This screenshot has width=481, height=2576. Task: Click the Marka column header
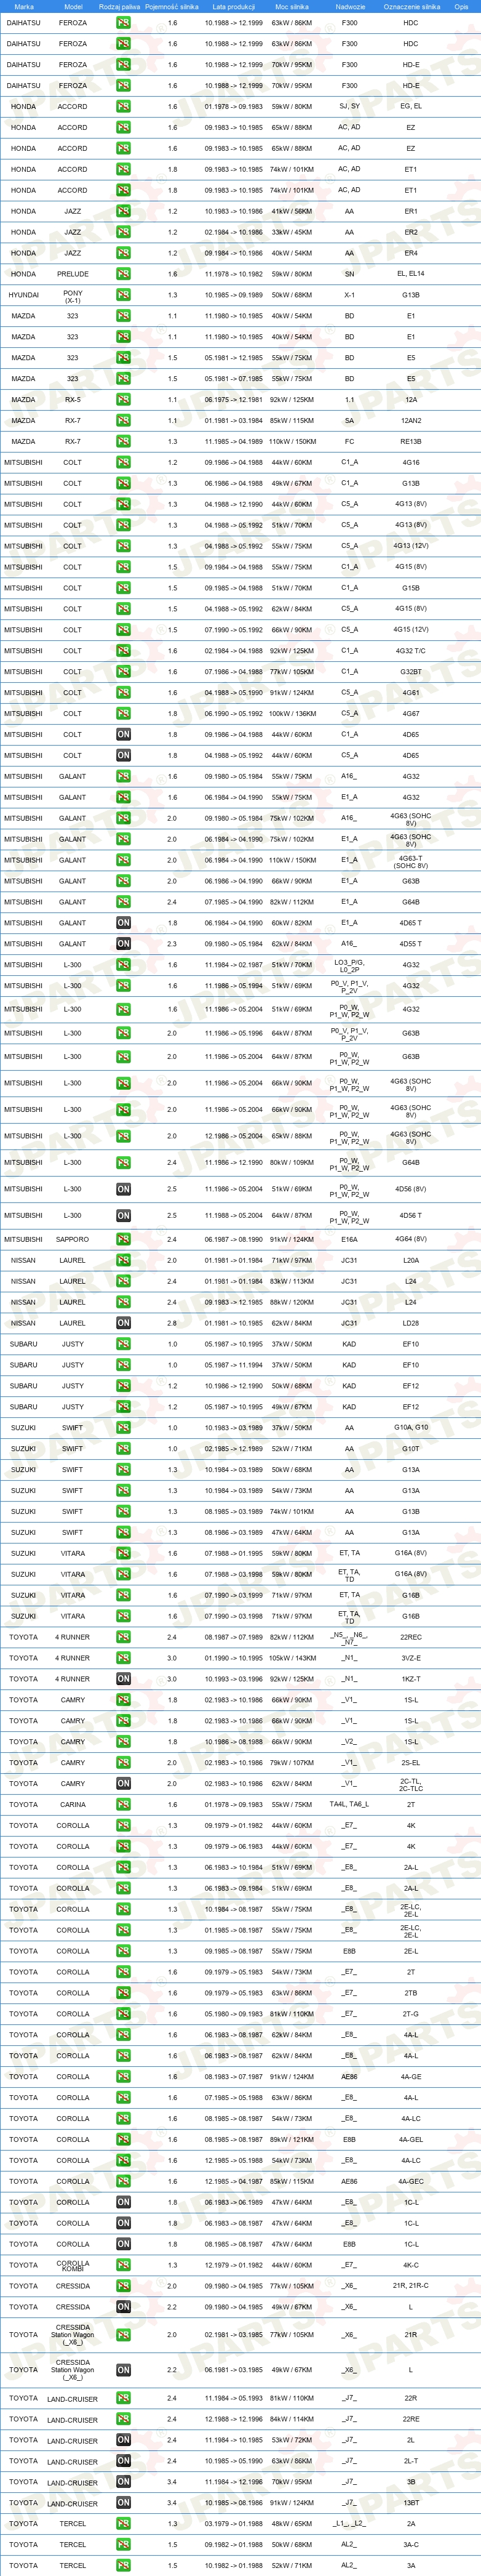[24, 6]
